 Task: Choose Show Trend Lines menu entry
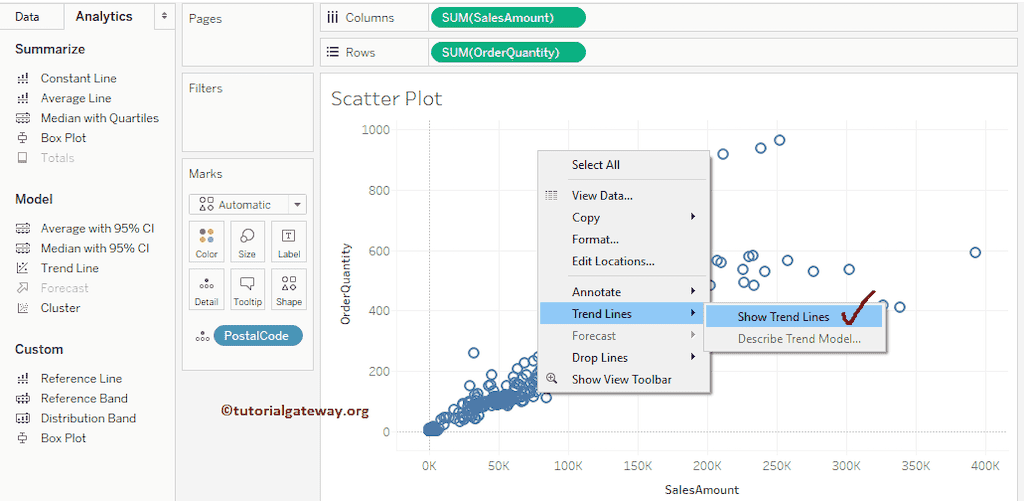click(x=783, y=317)
